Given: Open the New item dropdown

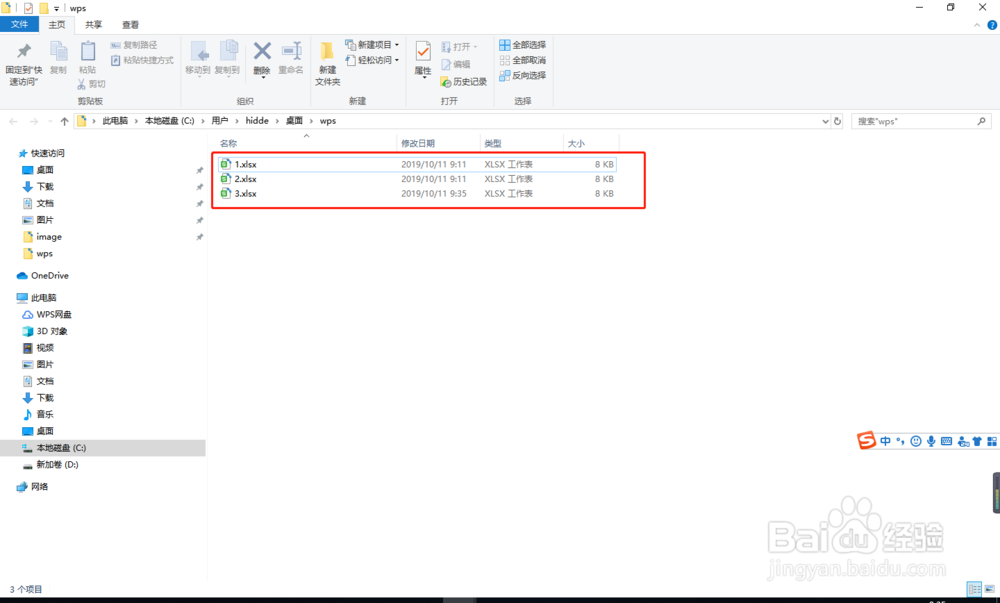Looking at the screenshot, I should [372, 45].
